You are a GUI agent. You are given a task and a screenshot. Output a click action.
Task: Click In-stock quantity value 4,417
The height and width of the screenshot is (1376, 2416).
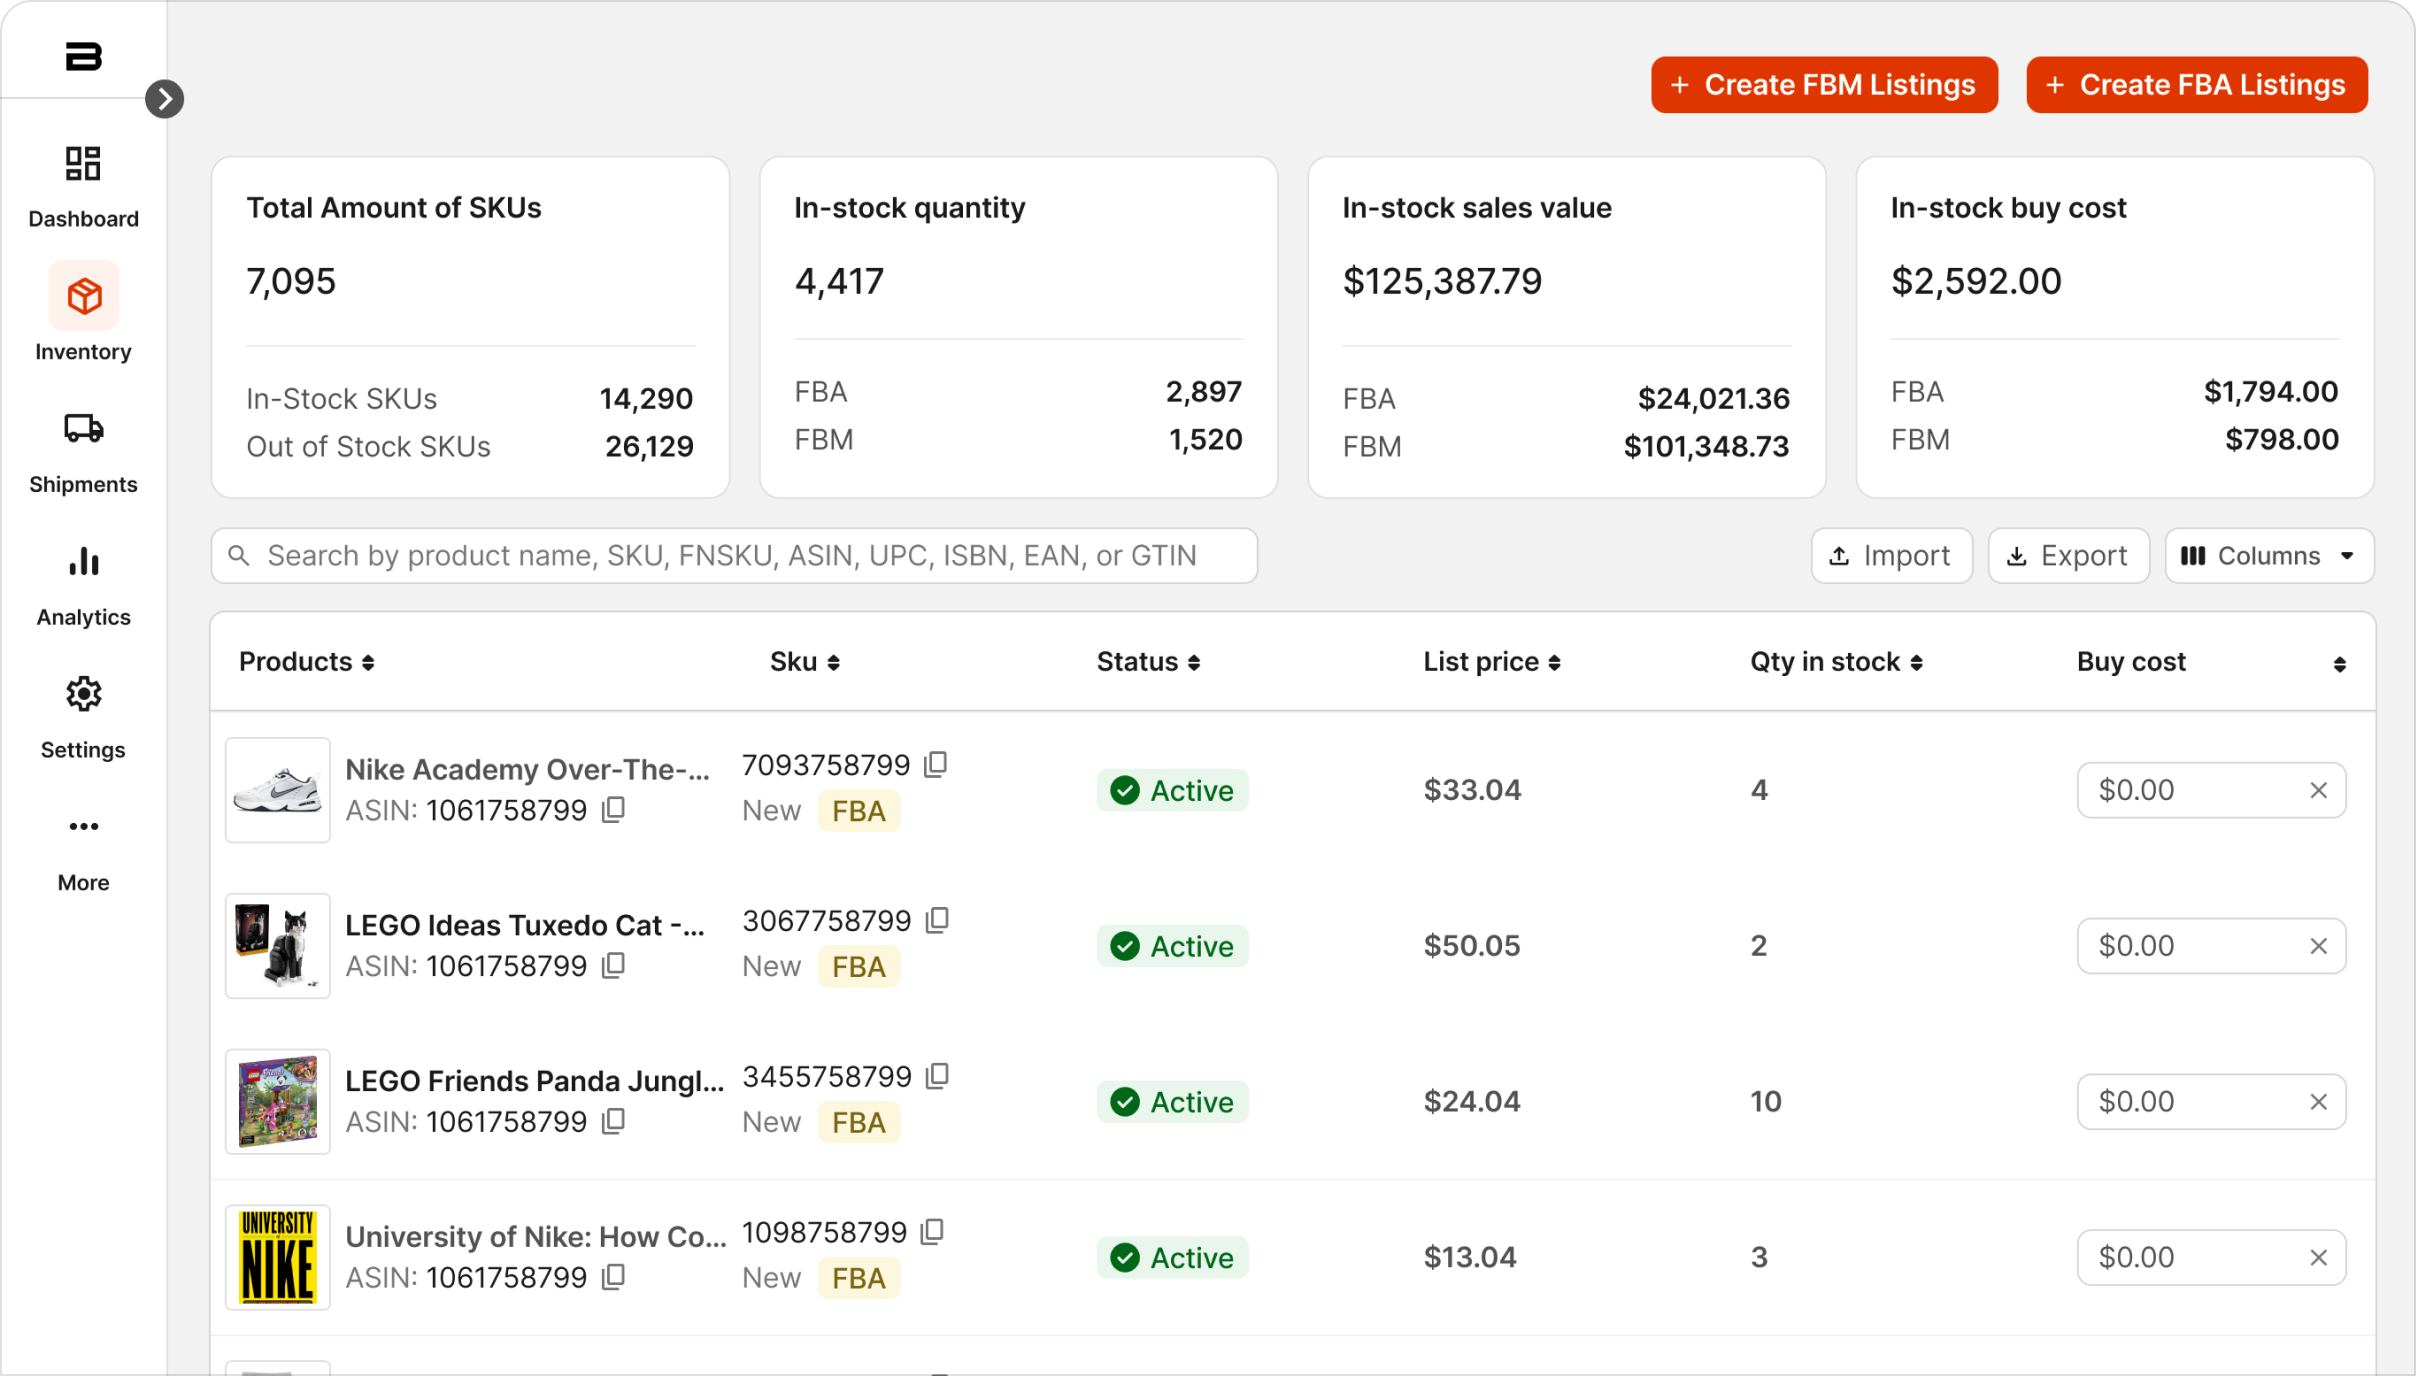839,282
